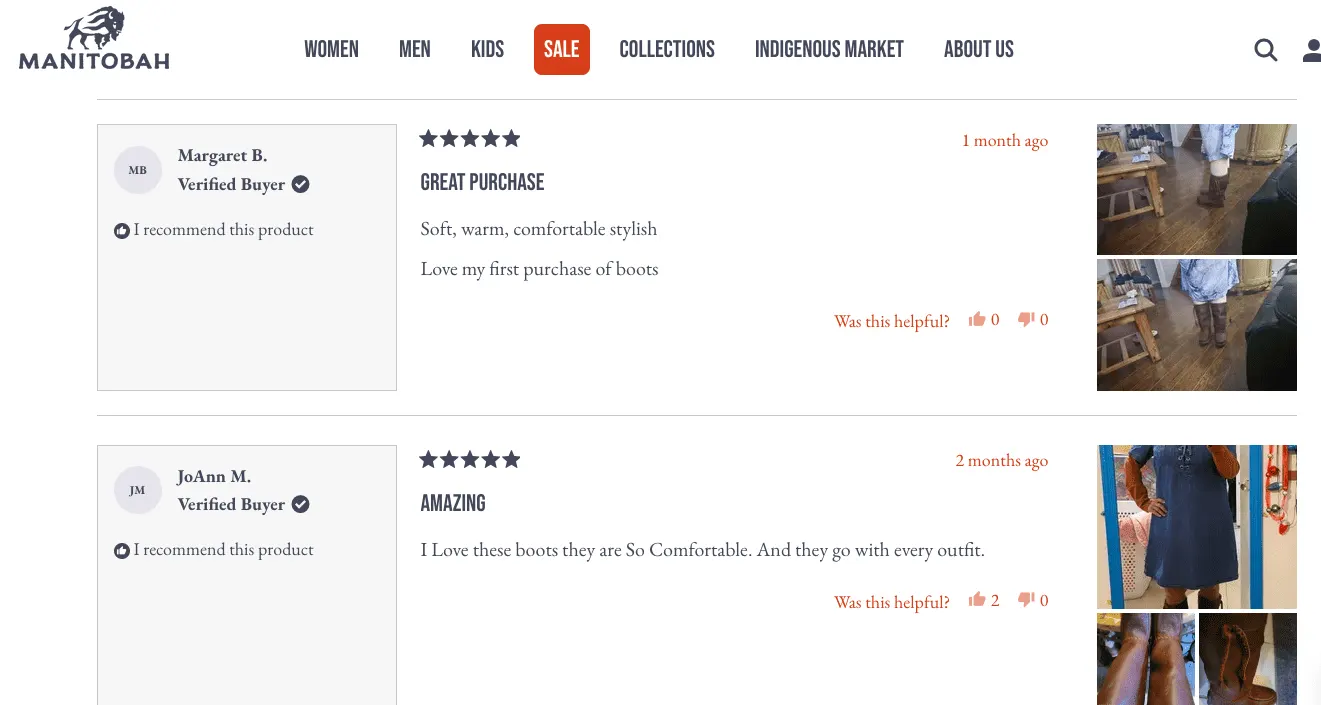Click the account profile icon
Viewport: 1321px width, 705px height.
pos(1311,49)
